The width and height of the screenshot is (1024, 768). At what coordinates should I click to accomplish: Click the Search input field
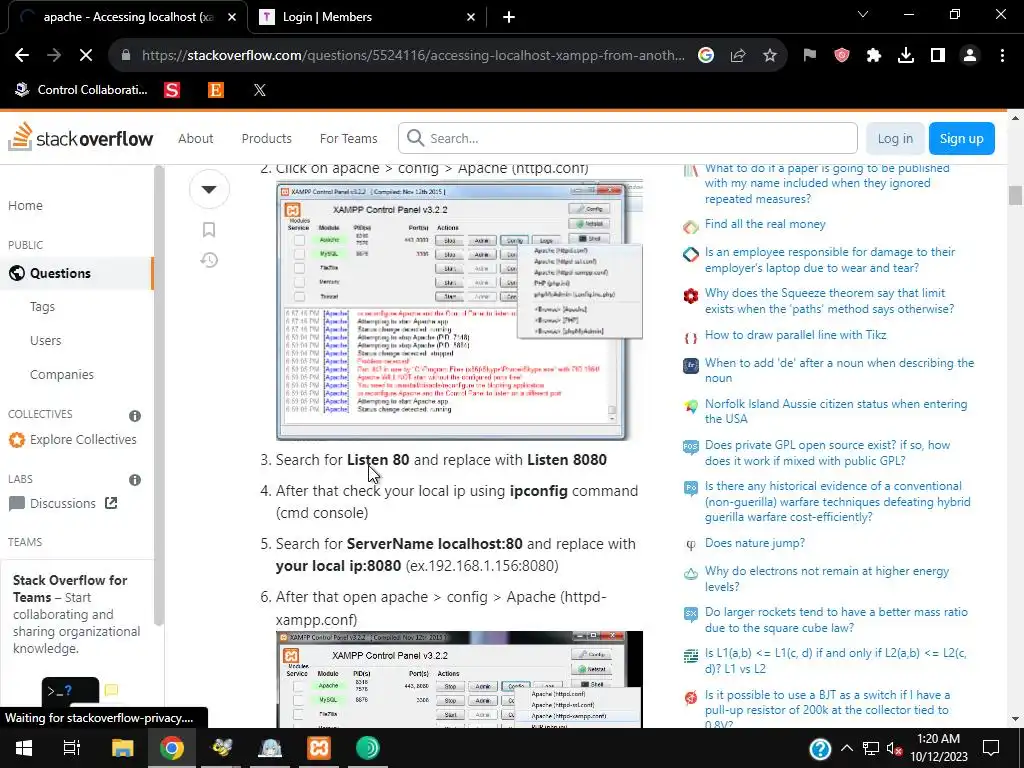(628, 138)
